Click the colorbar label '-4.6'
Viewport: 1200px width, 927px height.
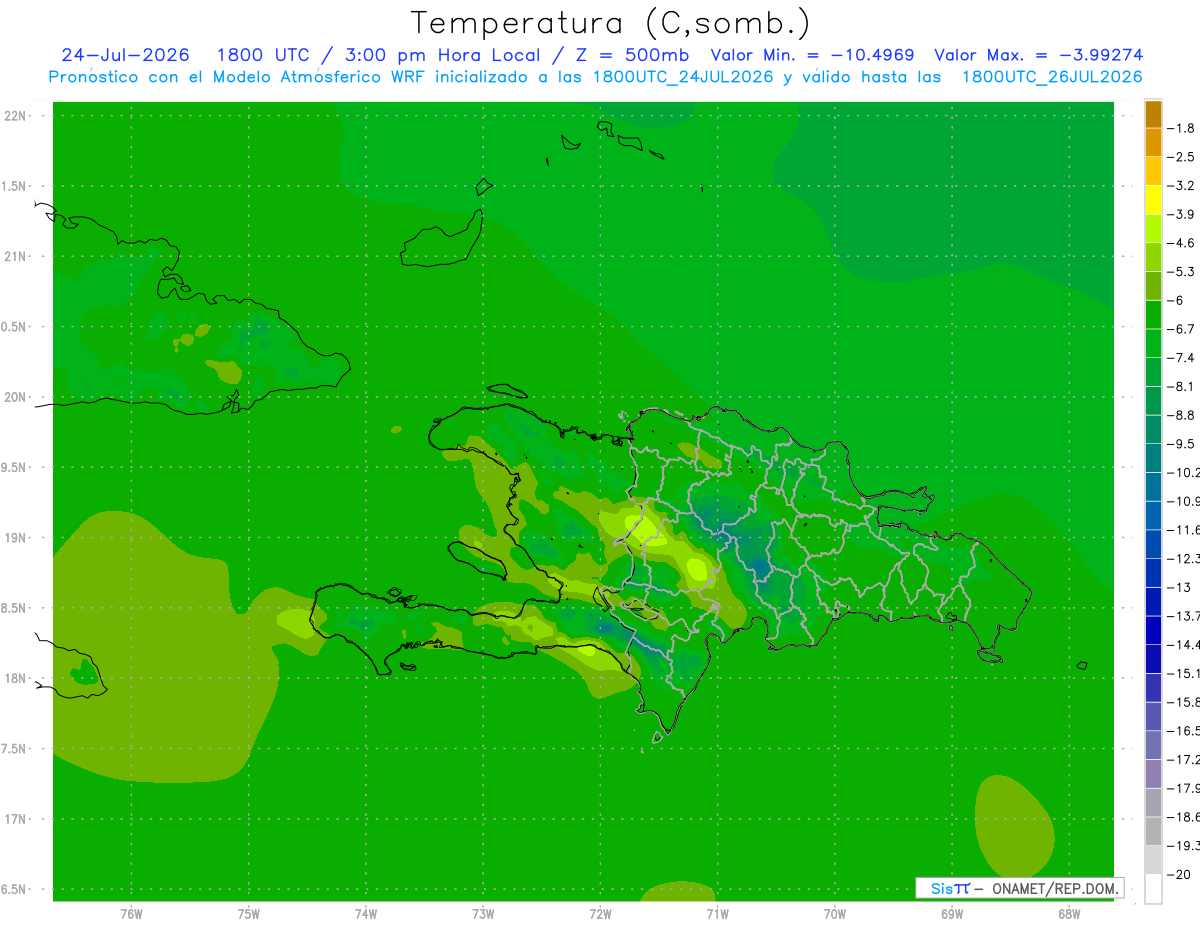pos(1182,243)
